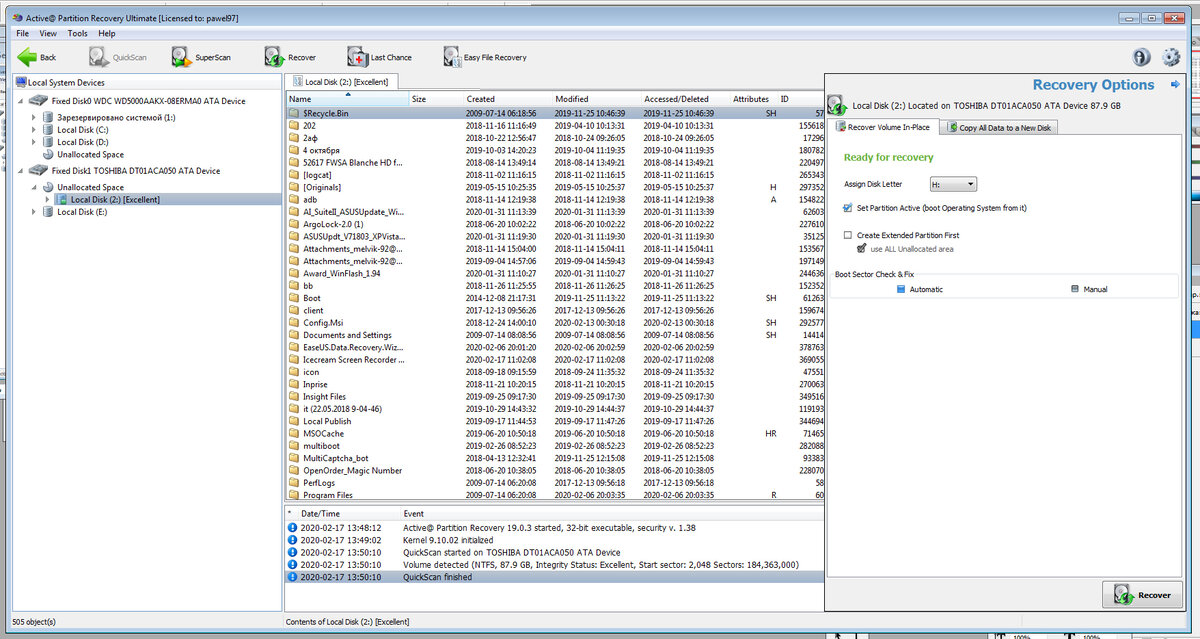Select Fixed Disk1 TOSHIBA drive icon
Viewport: 1200px width, 639px height.
coord(38,171)
